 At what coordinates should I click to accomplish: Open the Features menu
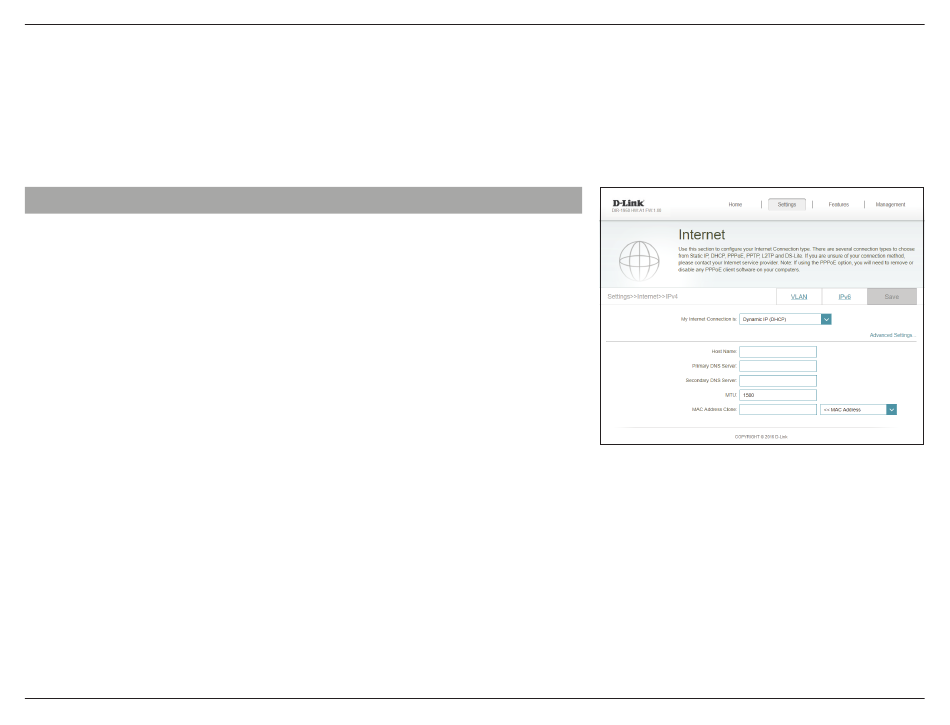tap(838, 204)
